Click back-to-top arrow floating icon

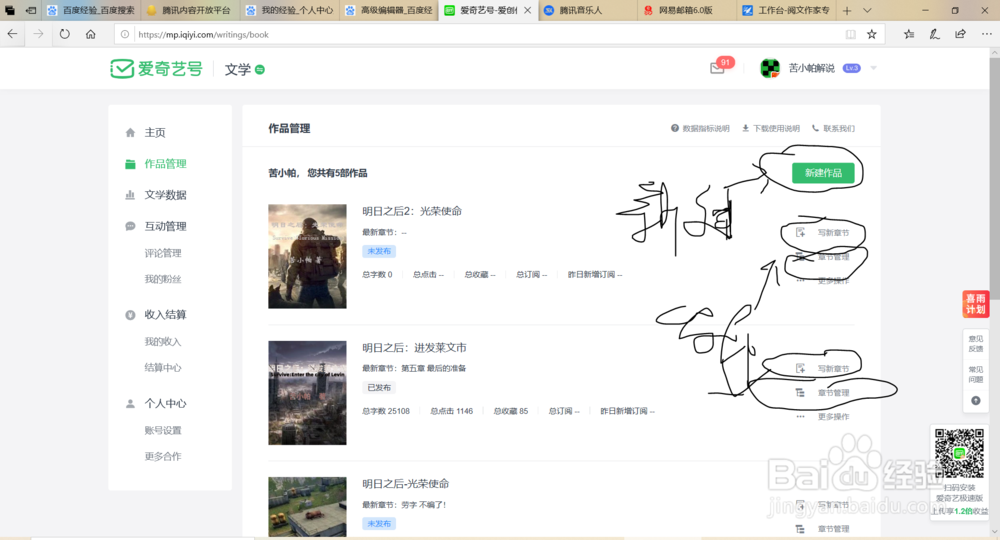(x=976, y=401)
